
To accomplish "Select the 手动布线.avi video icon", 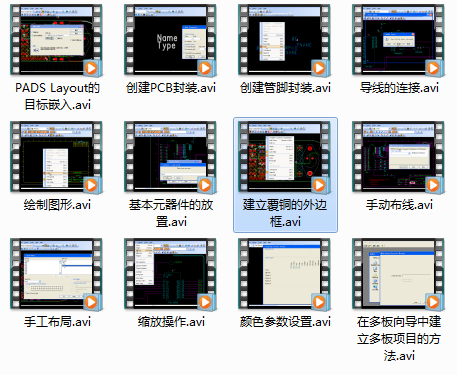I will (398, 157).
